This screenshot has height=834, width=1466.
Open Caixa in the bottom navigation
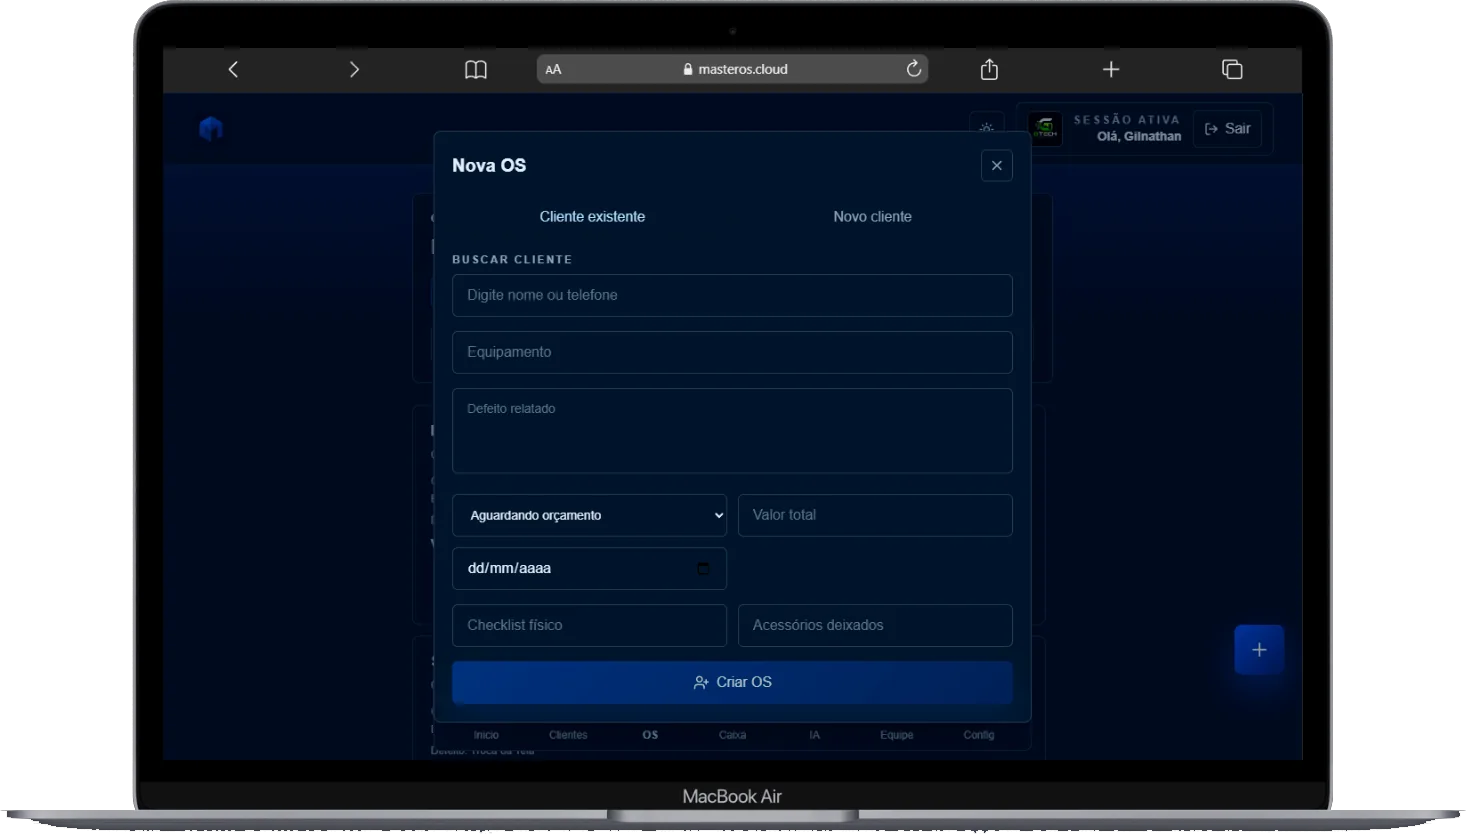(732, 735)
